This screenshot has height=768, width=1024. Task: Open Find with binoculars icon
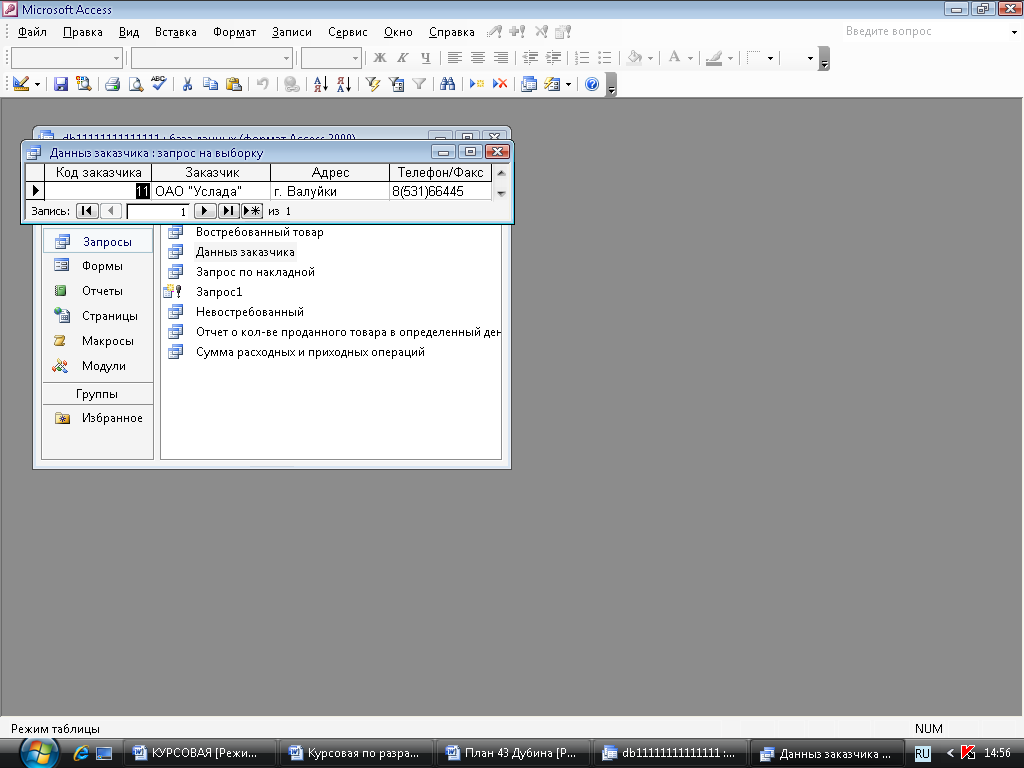pyautogui.click(x=447, y=84)
